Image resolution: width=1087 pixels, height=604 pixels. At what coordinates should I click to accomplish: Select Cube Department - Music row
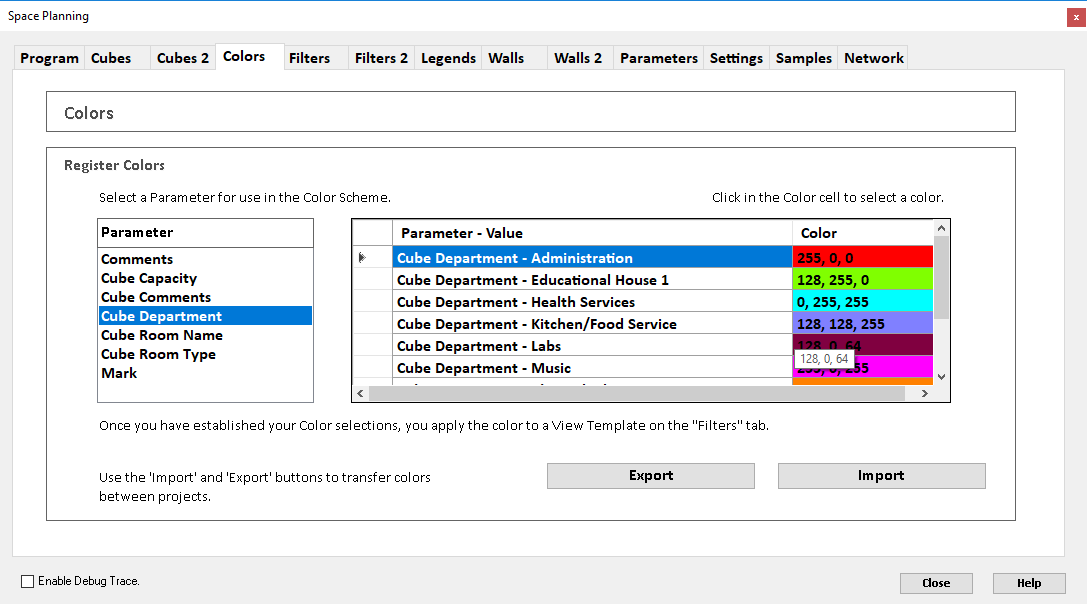(592, 368)
